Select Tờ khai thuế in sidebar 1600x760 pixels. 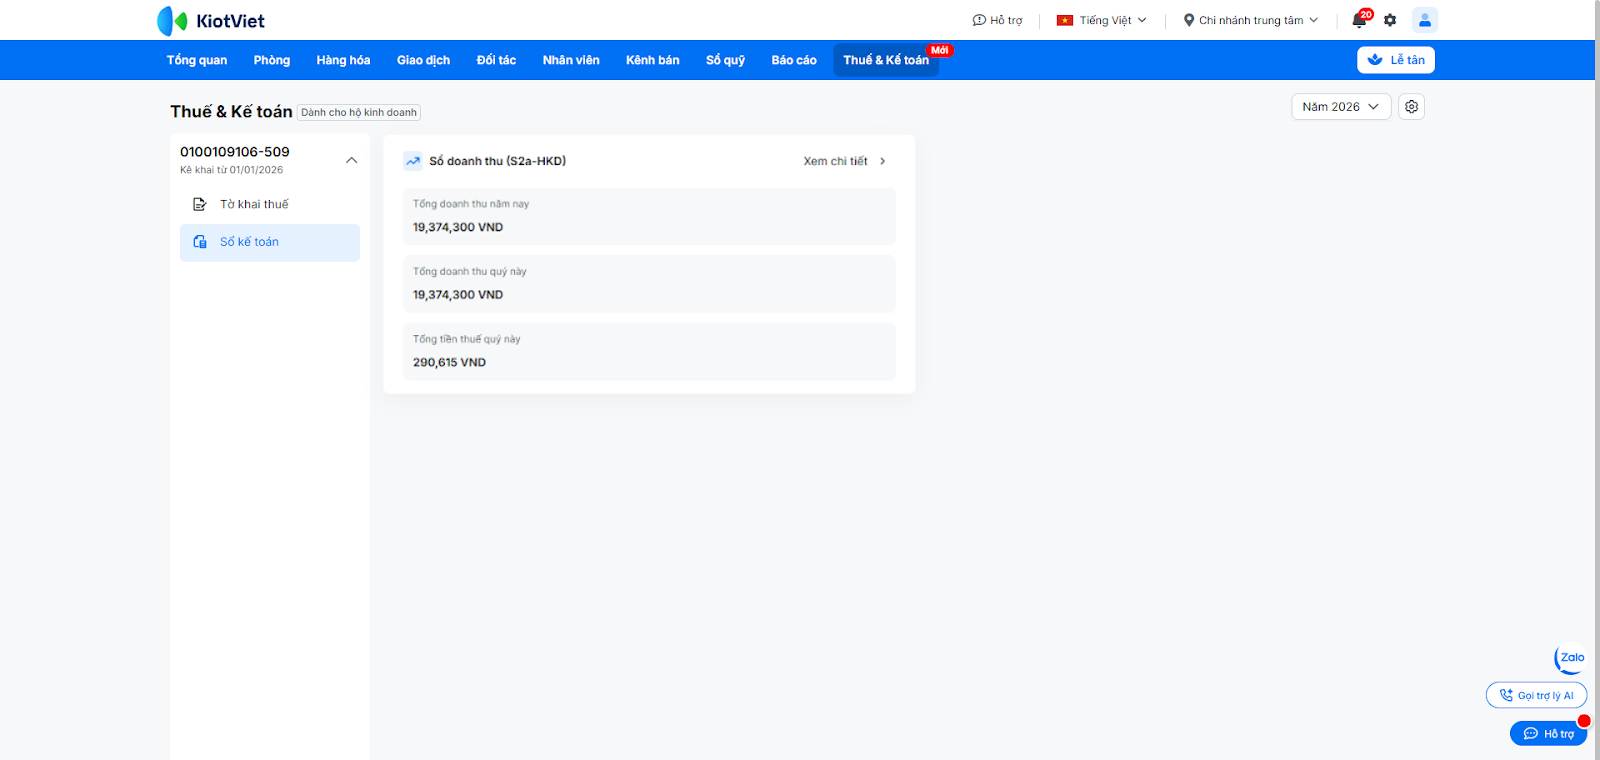pyautogui.click(x=270, y=204)
